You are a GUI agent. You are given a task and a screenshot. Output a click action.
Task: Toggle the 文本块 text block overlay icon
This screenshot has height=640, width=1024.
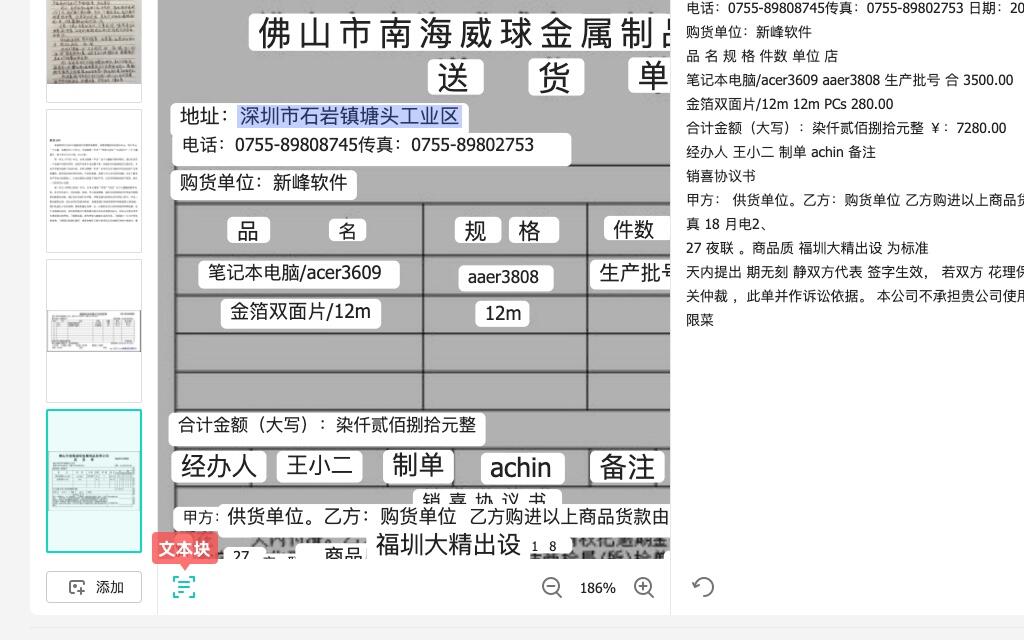click(x=184, y=586)
